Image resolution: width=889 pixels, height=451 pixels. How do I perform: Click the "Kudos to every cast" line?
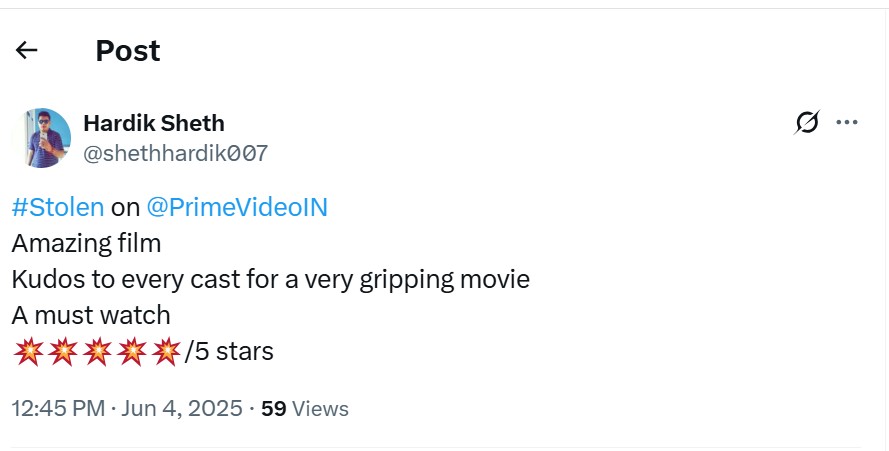pyautogui.click(x=270, y=279)
